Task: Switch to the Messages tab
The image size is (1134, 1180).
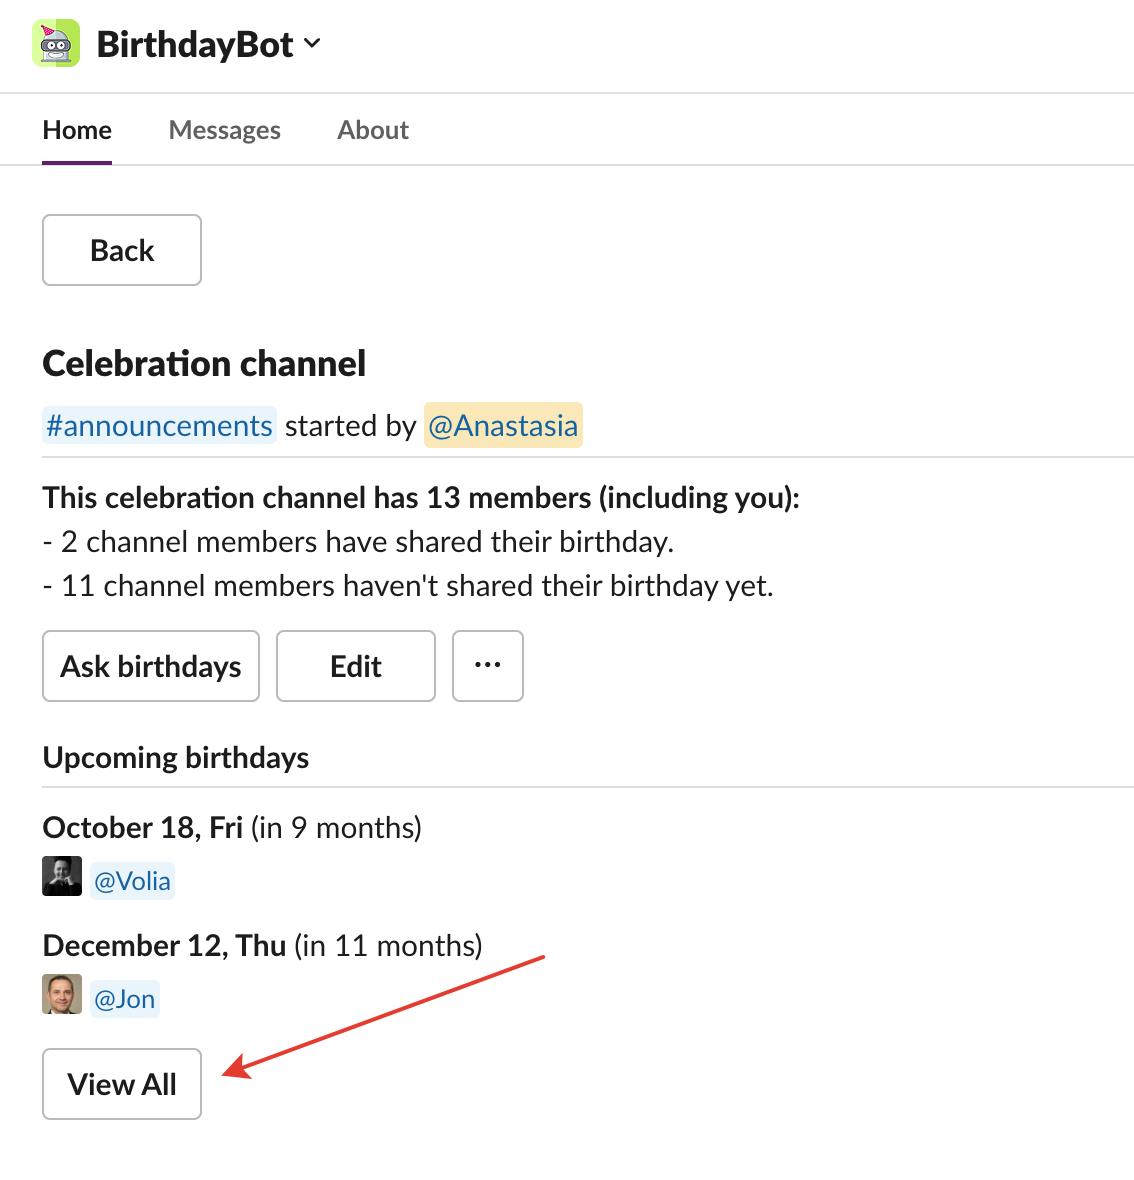Action: tap(224, 130)
